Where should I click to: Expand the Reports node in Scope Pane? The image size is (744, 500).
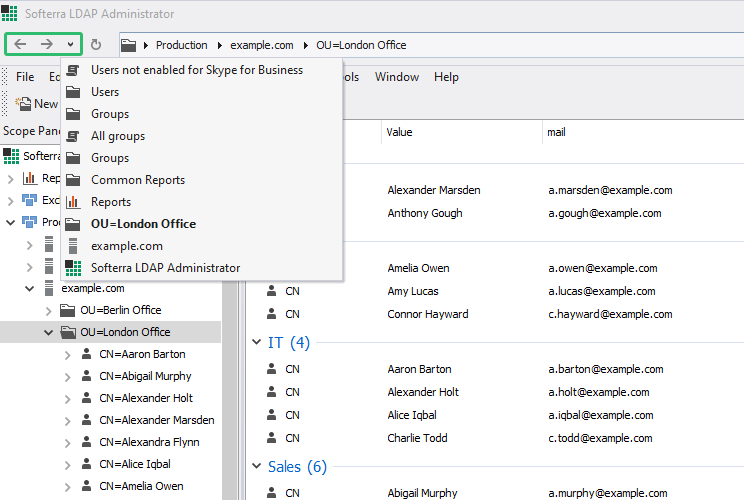(x=10, y=179)
